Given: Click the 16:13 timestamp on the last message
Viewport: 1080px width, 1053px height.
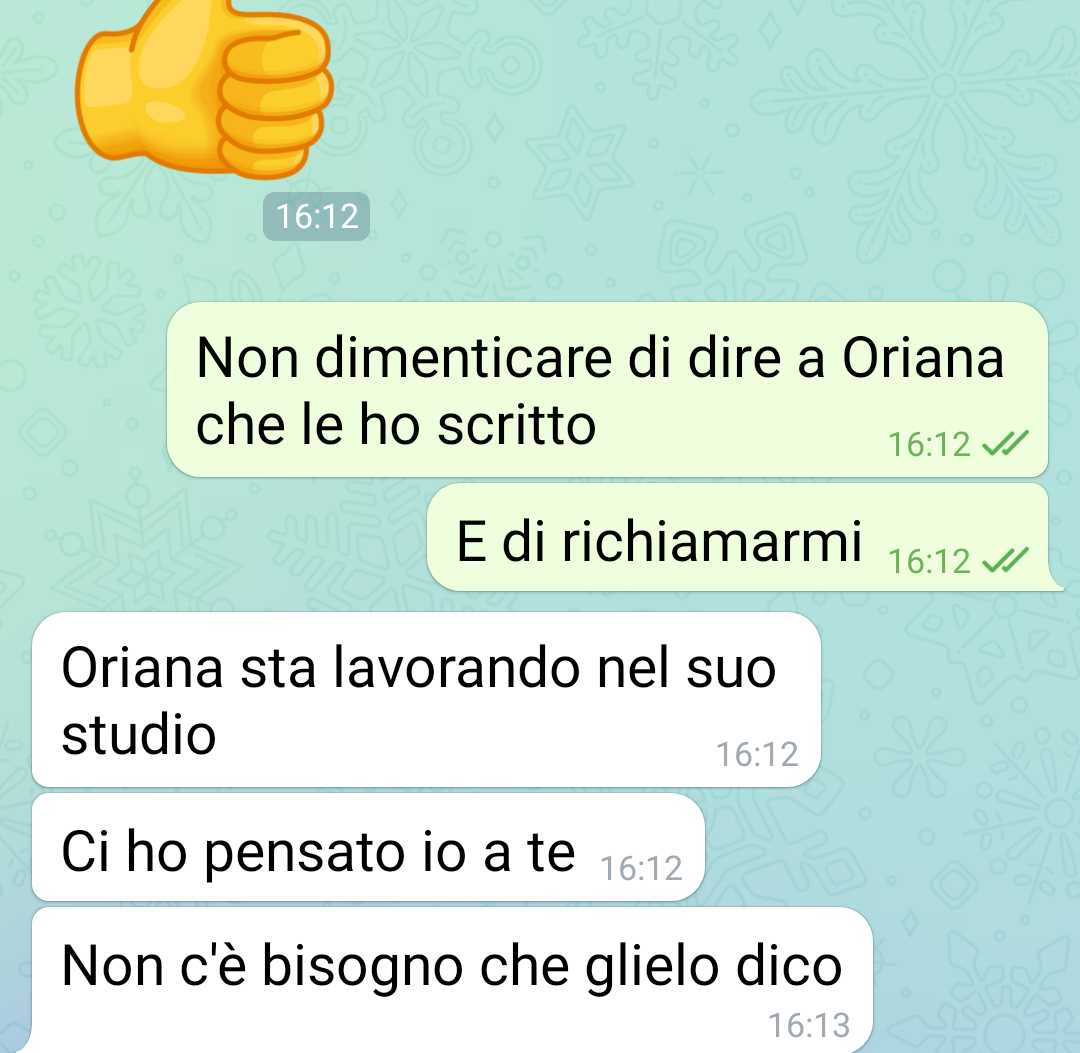Looking at the screenshot, I should click(809, 1025).
